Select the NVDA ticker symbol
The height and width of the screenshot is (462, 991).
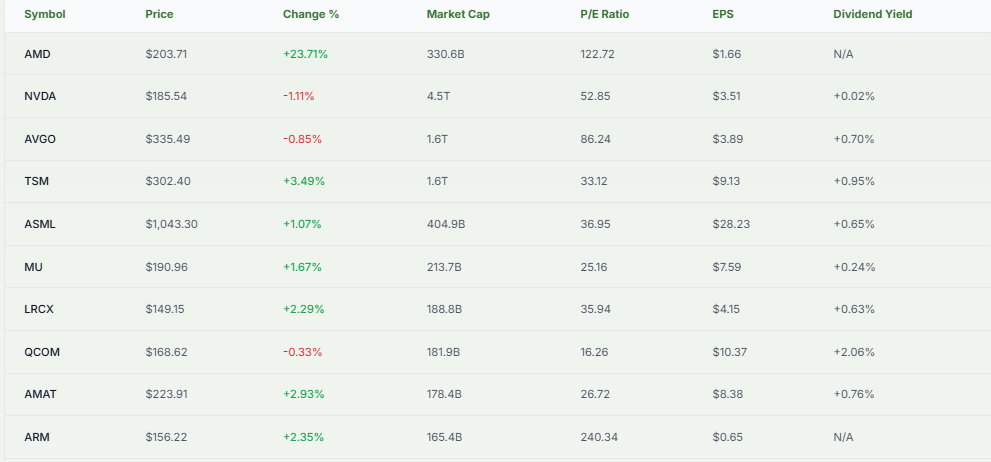40,96
